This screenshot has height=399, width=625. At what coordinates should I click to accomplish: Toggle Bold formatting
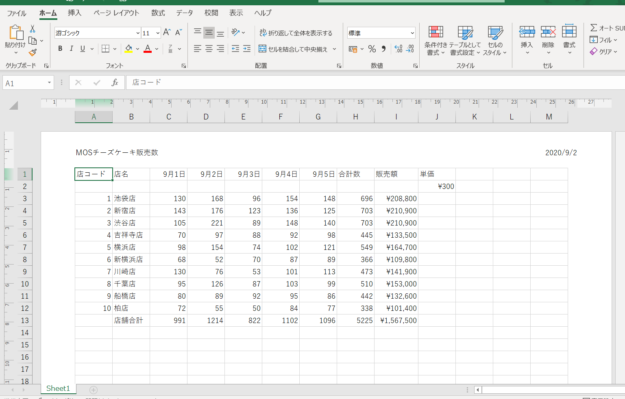coord(60,49)
